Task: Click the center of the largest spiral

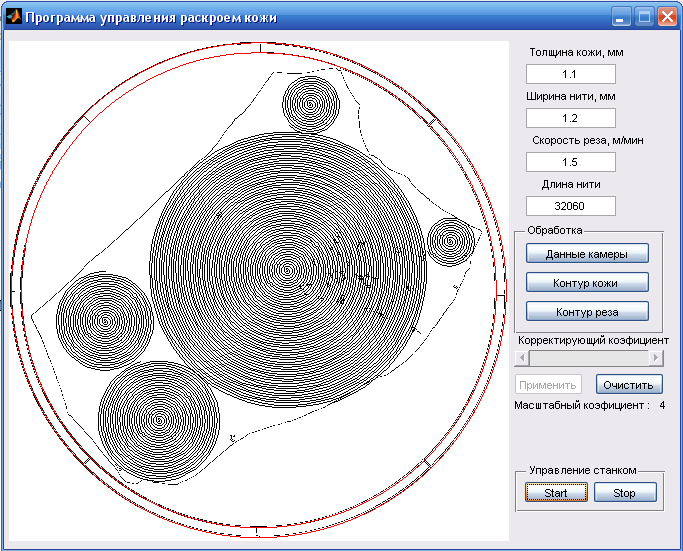Action: 287,268
